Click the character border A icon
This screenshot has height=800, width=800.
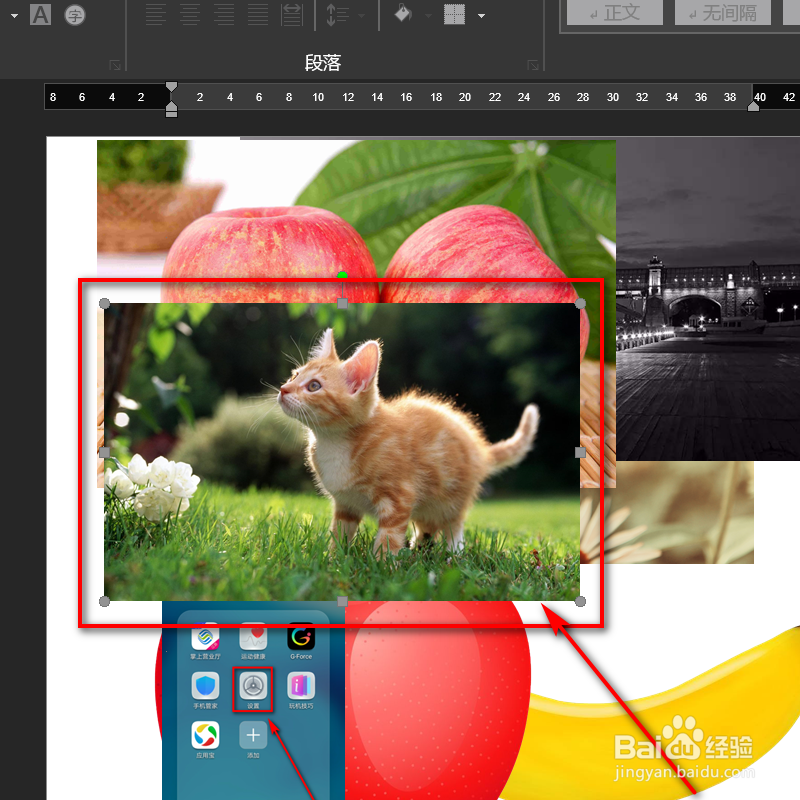40,15
